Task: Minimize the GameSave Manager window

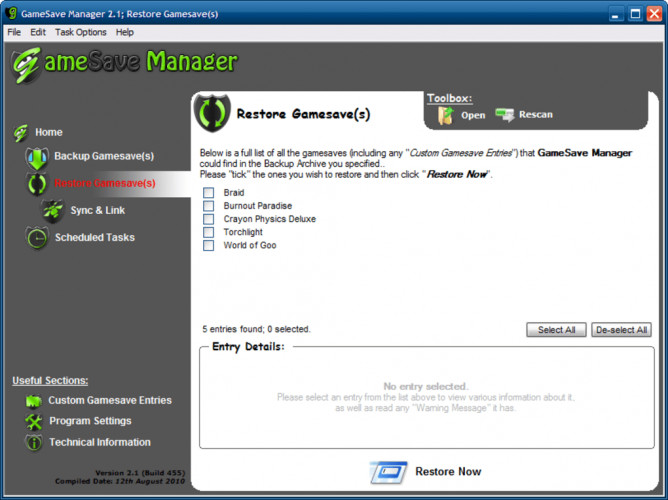Action: [x=615, y=14]
